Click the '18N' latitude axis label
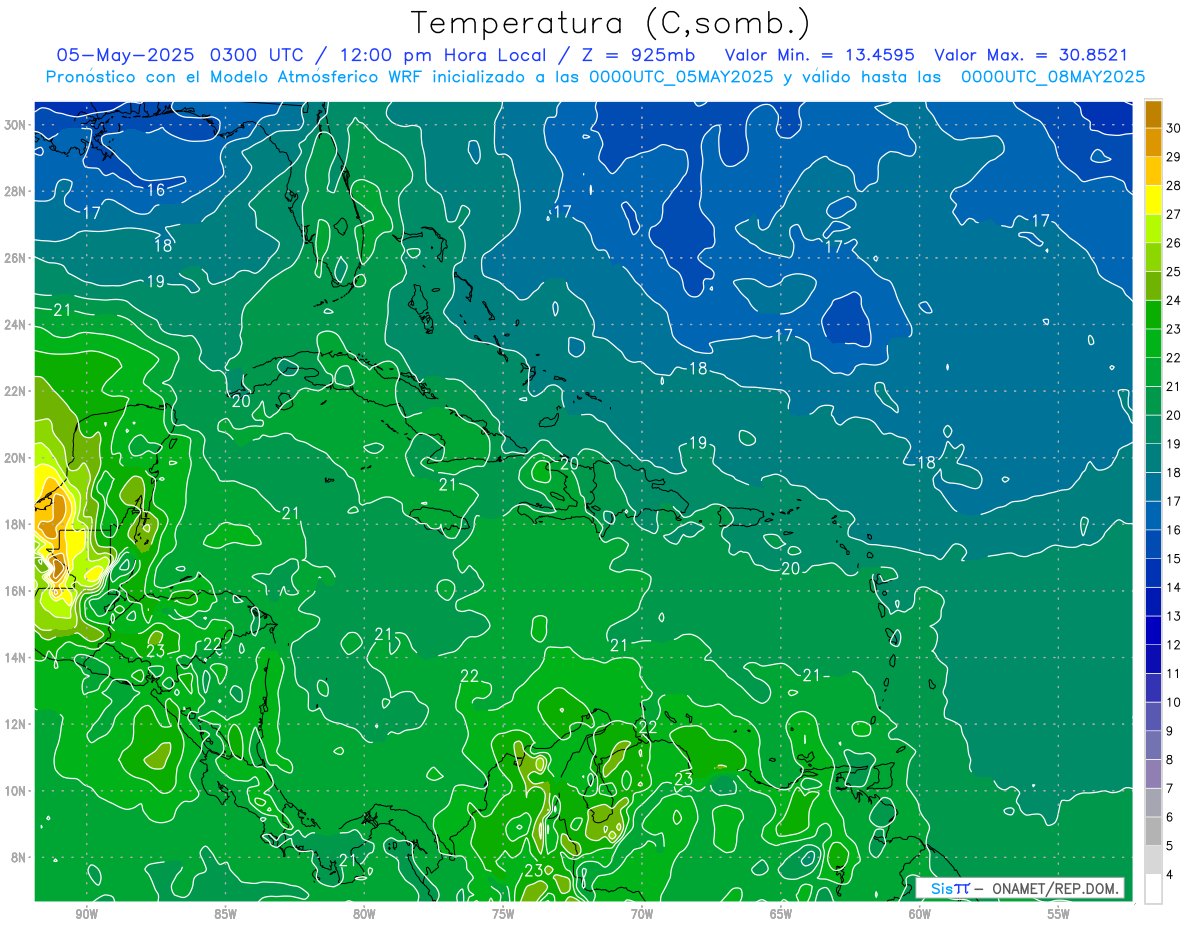The width and height of the screenshot is (1200, 927). [x=16, y=524]
